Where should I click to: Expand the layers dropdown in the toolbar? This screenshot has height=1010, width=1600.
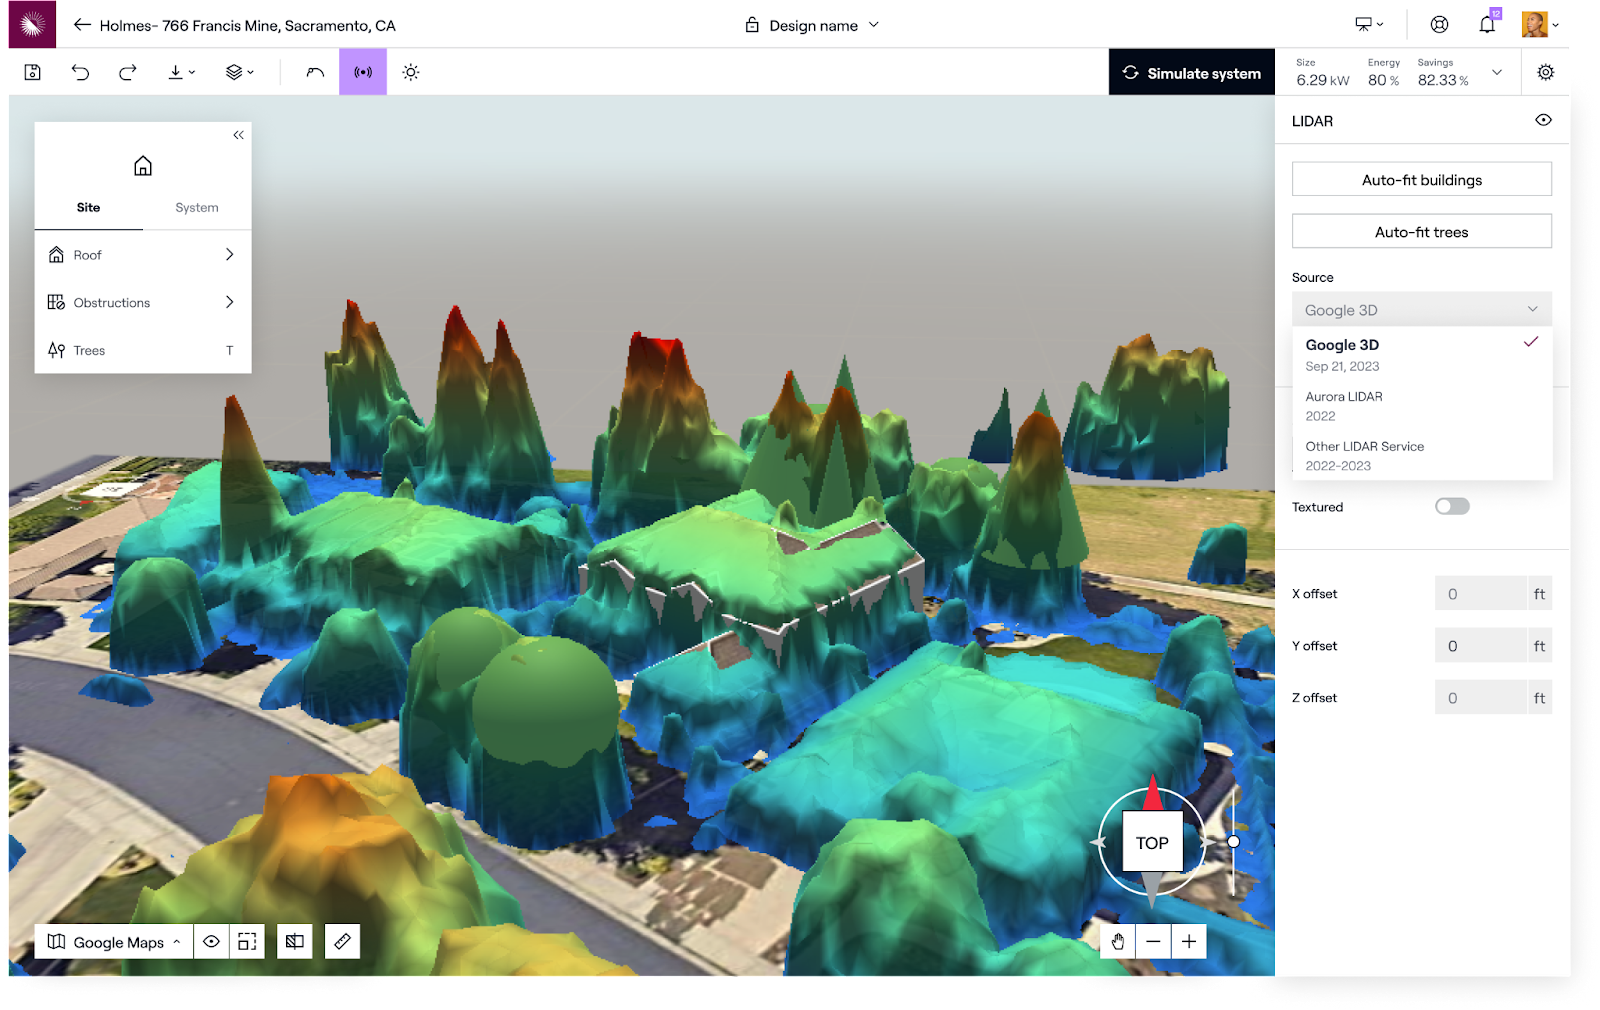click(238, 71)
